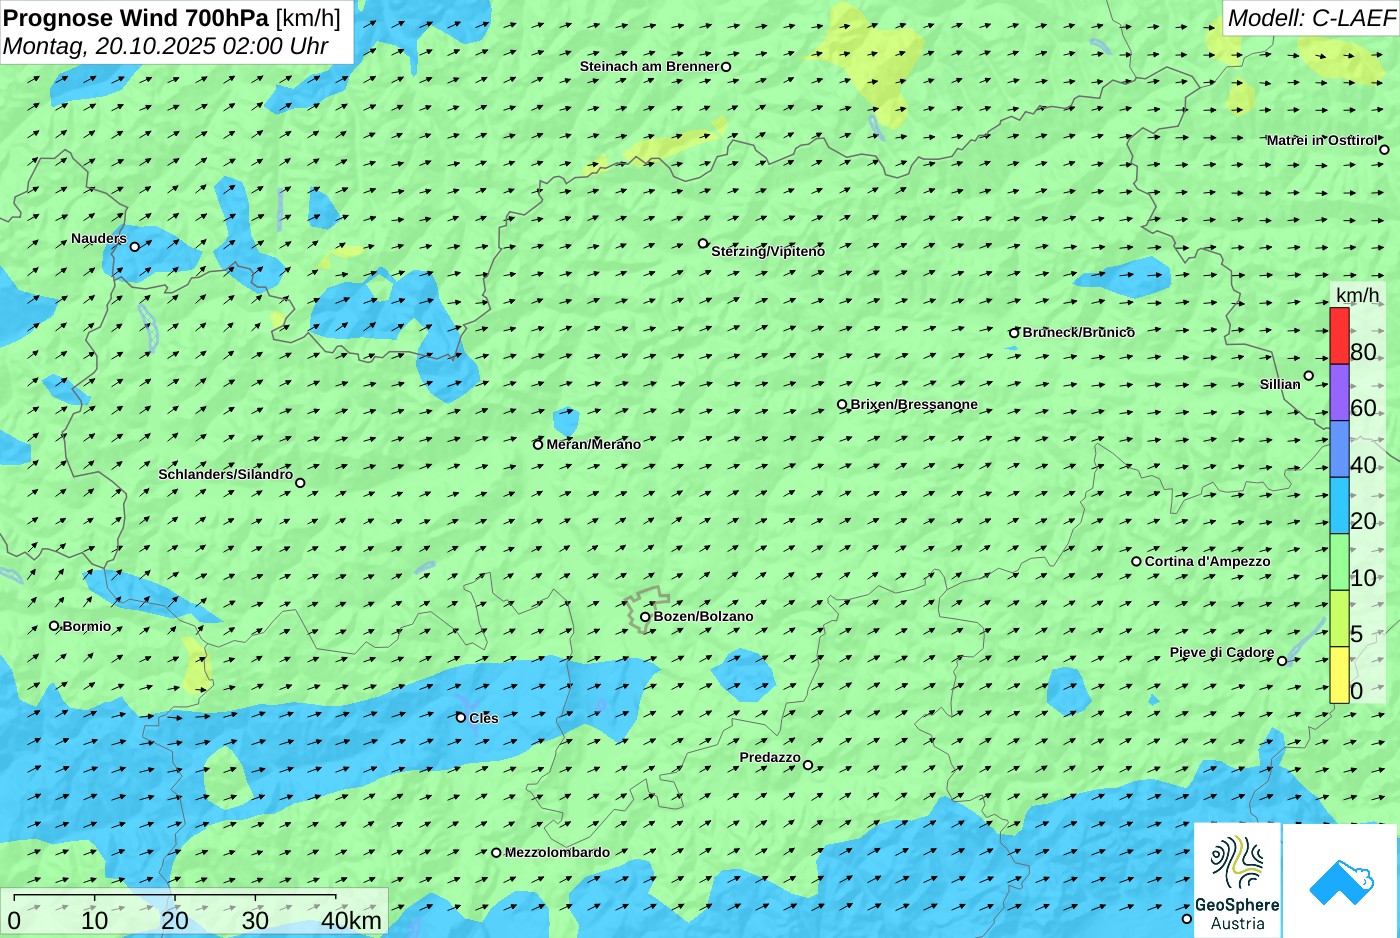The height and width of the screenshot is (938, 1400).
Task: Click the Cortina d'Ampezzo marker
Action: click(1136, 561)
